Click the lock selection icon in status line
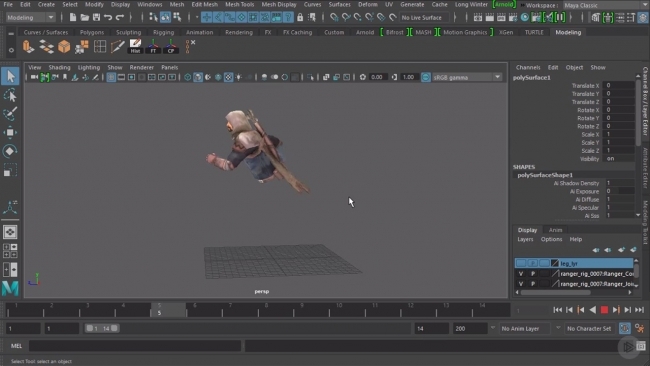The width and height of the screenshot is (650, 366). coord(300,17)
